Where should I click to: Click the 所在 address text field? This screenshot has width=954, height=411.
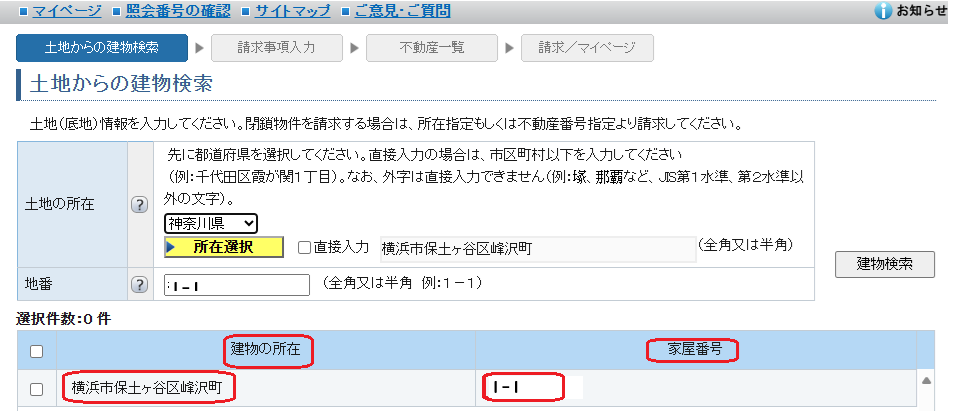click(x=535, y=248)
